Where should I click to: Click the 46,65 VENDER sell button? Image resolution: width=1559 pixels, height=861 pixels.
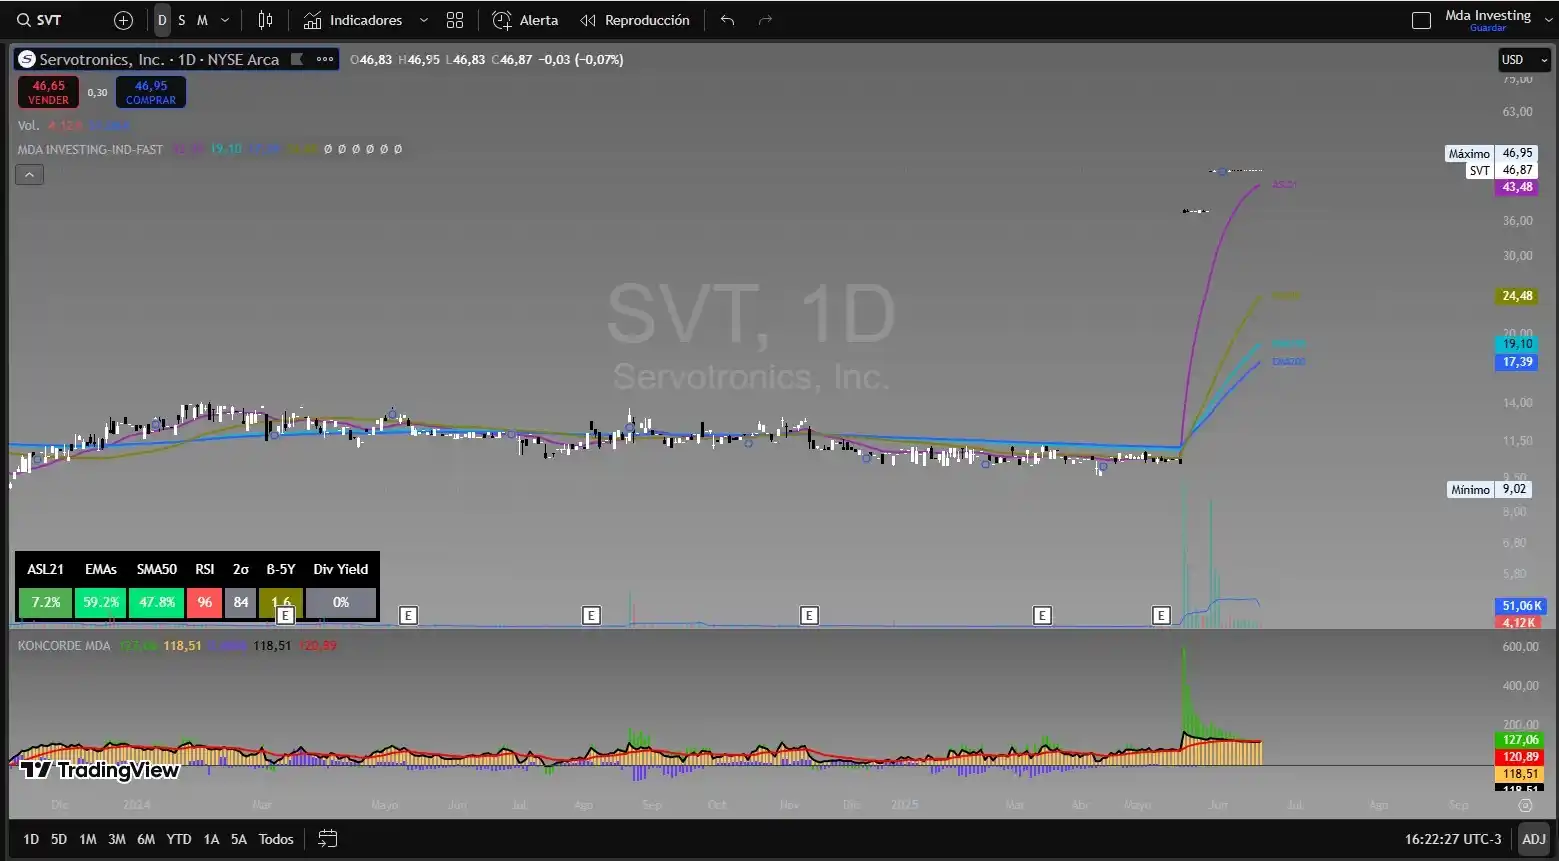49,92
